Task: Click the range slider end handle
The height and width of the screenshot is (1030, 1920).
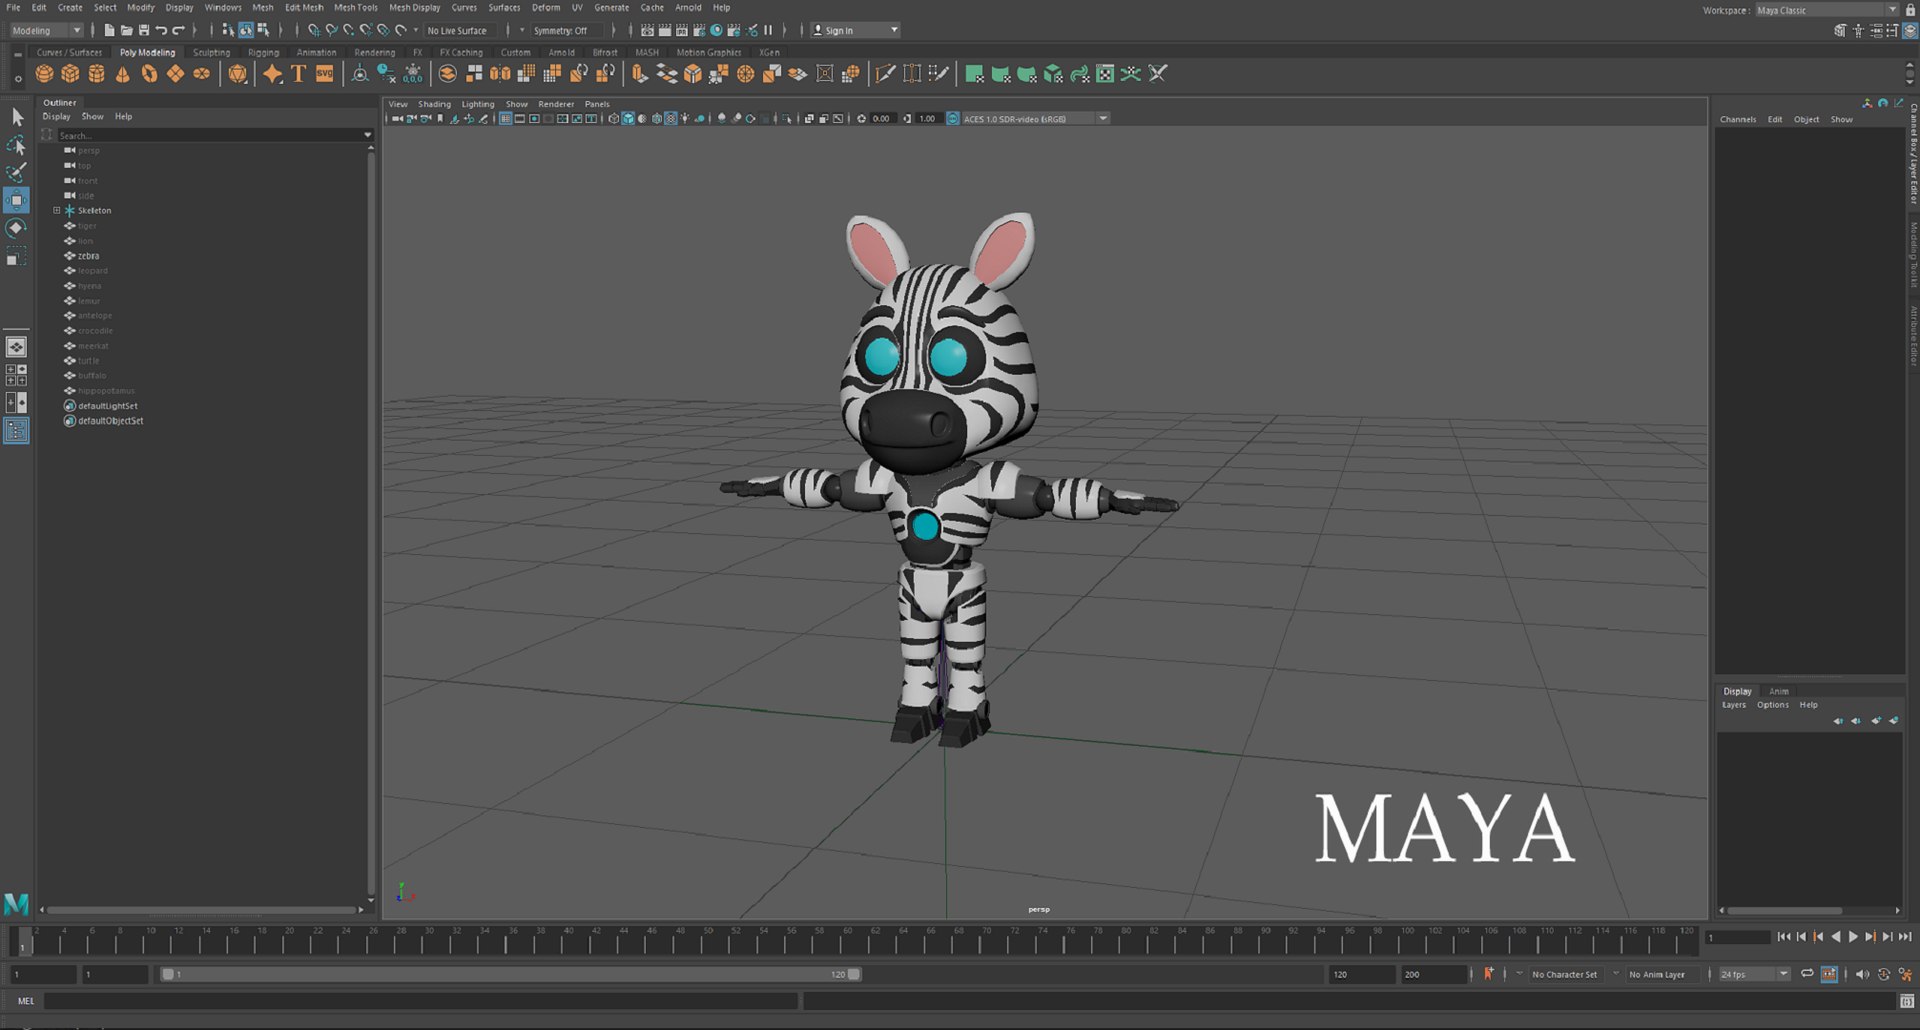Action: 854,974
